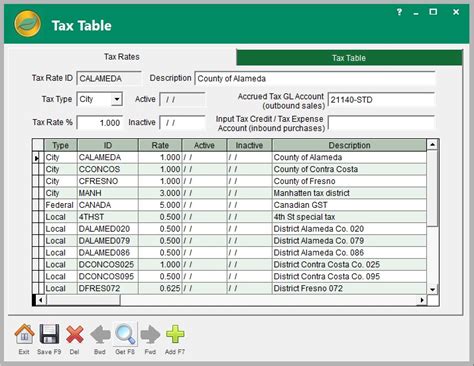This screenshot has width=474, height=366.
Task: Select the DALAMED079 ID cell
Action: 108,241
